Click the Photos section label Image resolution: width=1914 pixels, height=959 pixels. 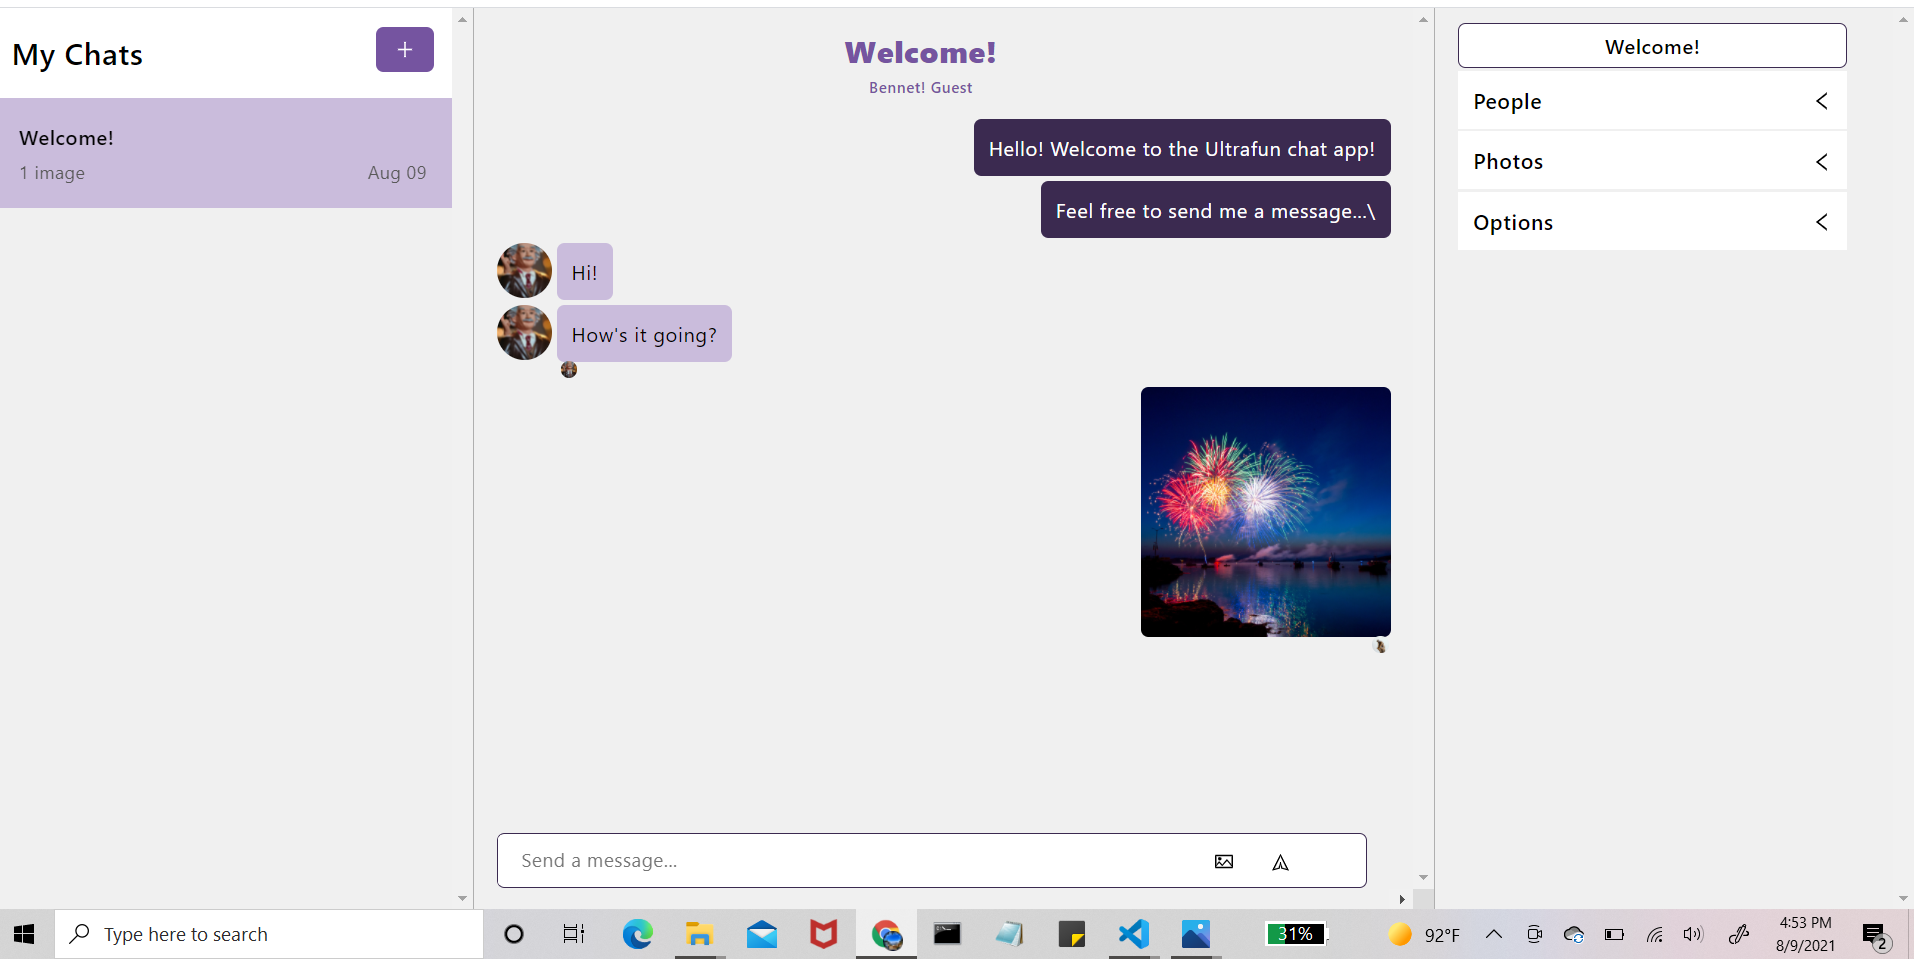pos(1508,162)
